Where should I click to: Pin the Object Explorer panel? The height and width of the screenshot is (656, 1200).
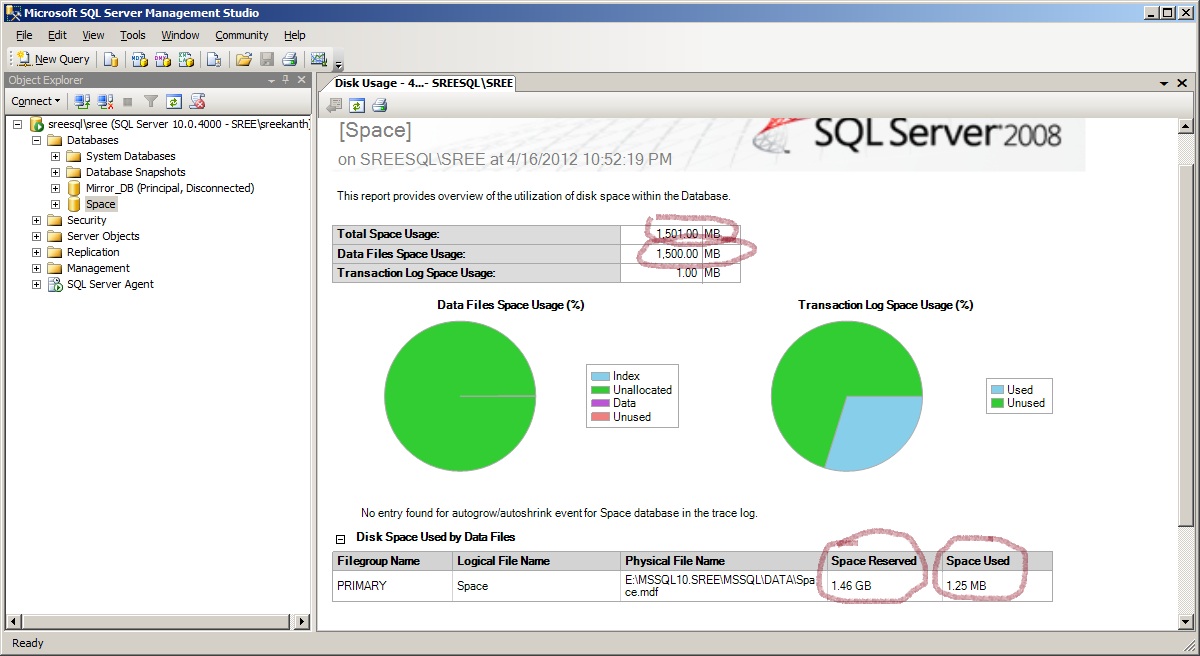[285, 80]
